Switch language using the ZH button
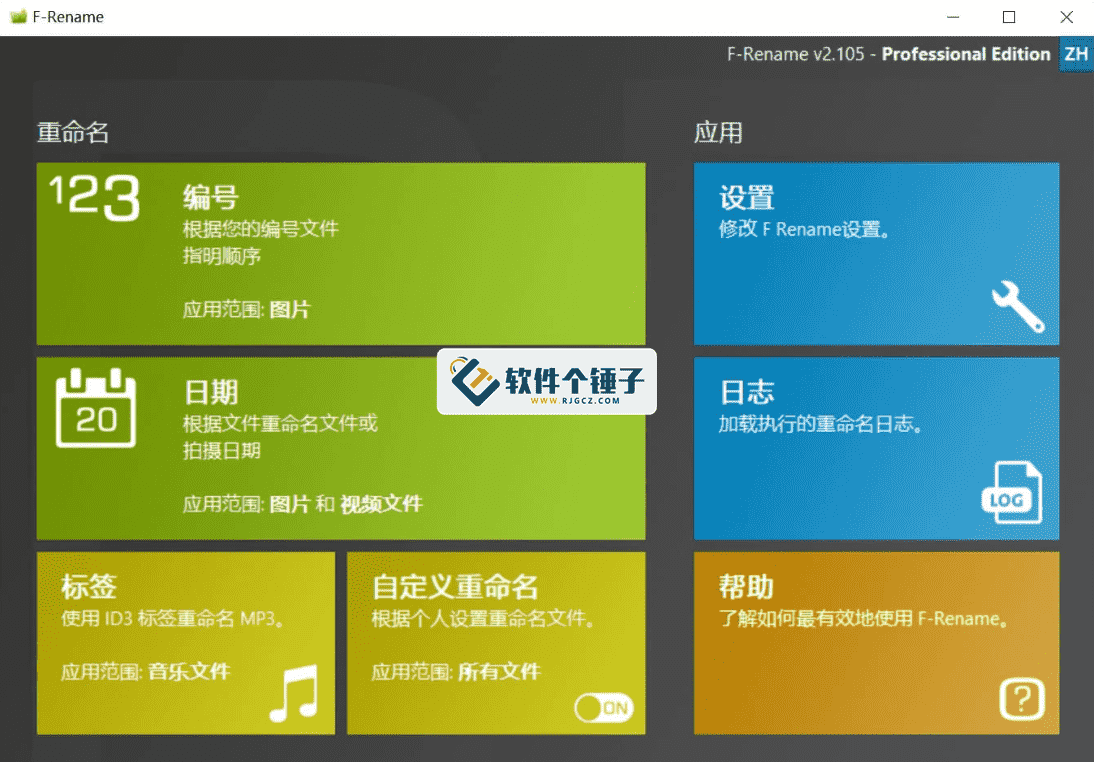The image size is (1094, 762). pyautogui.click(x=1076, y=55)
